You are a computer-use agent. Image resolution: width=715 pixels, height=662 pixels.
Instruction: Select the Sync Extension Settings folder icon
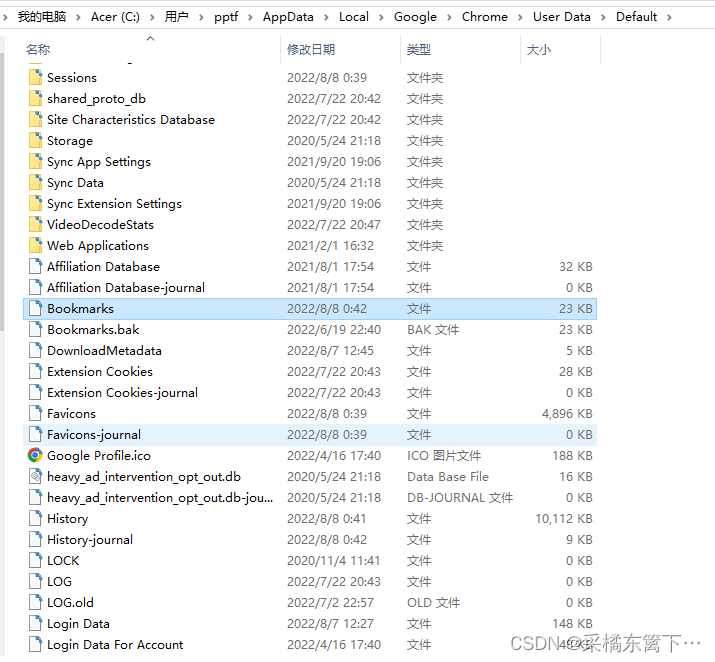[x=35, y=203]
